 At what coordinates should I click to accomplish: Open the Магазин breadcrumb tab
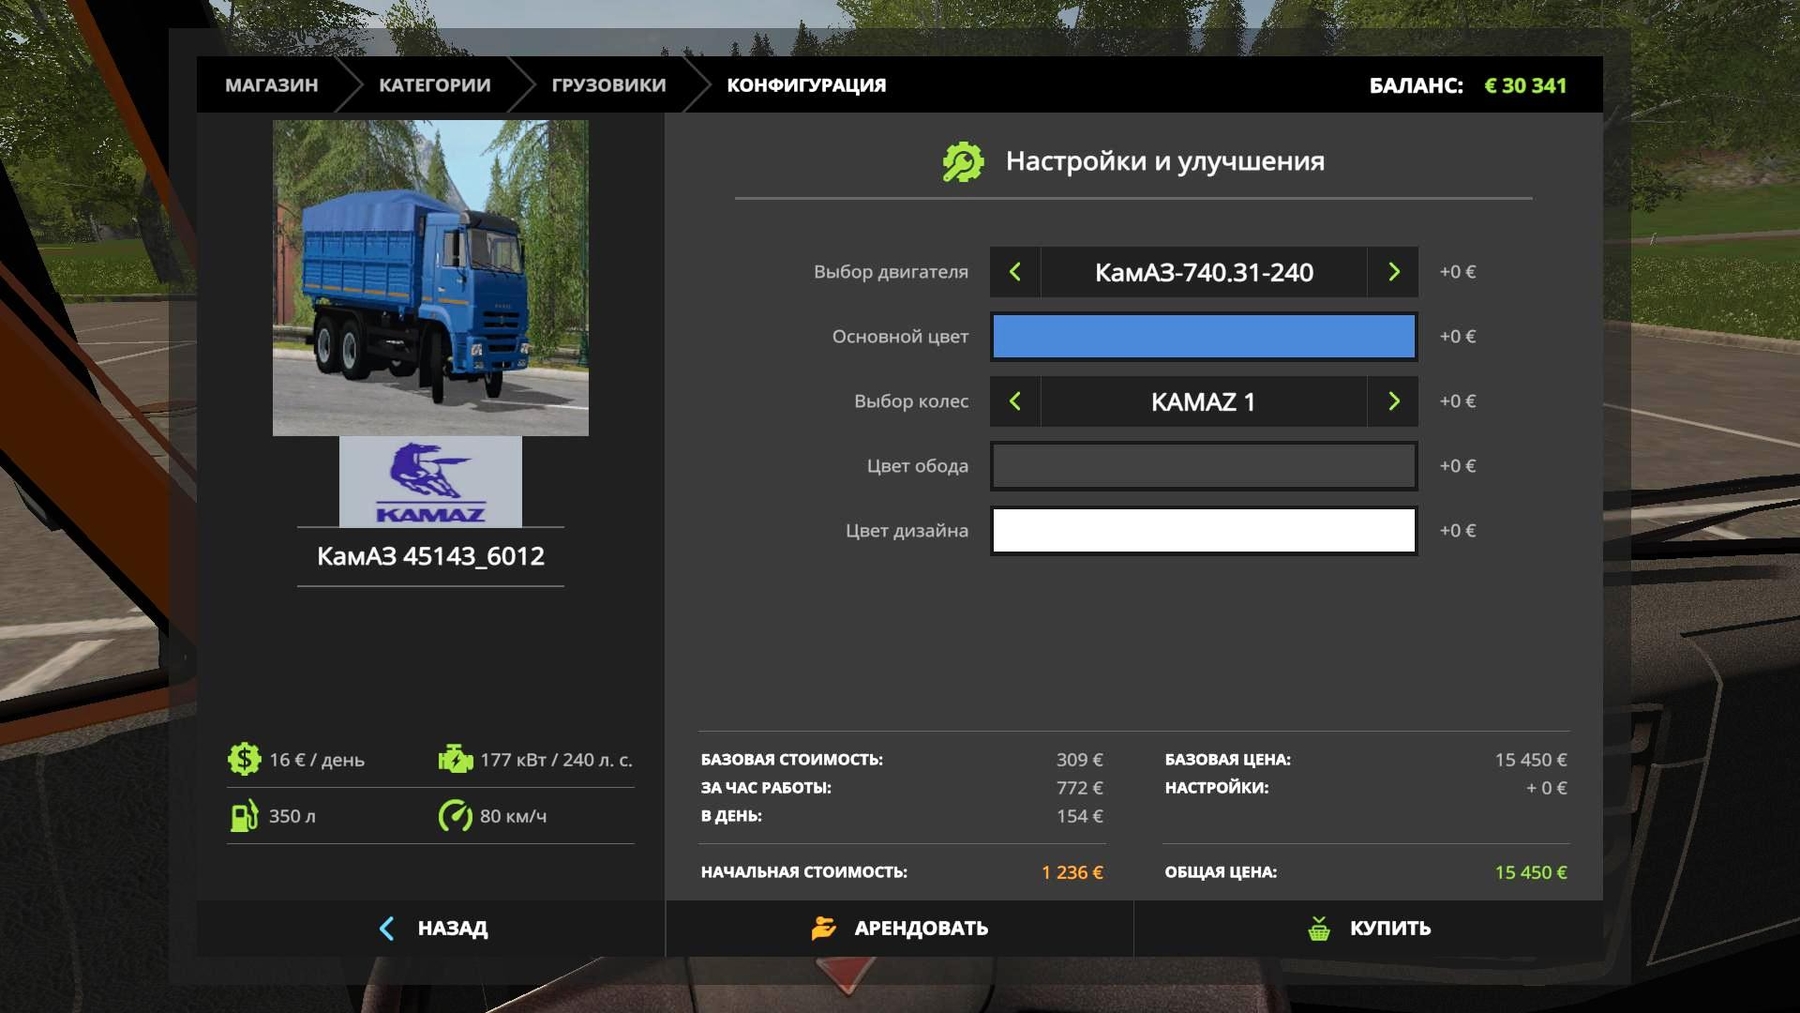point(271,86)
